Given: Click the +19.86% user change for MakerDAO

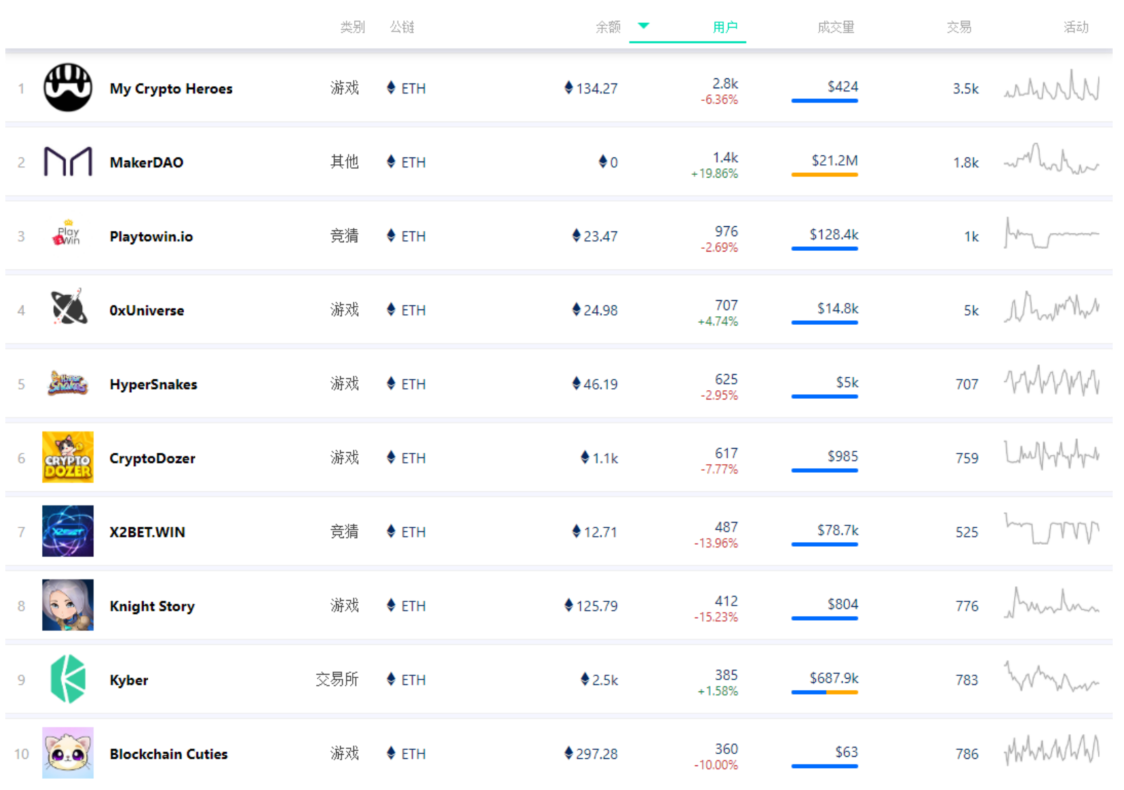Looking at the screenshot, I should (x=714, y=173).
